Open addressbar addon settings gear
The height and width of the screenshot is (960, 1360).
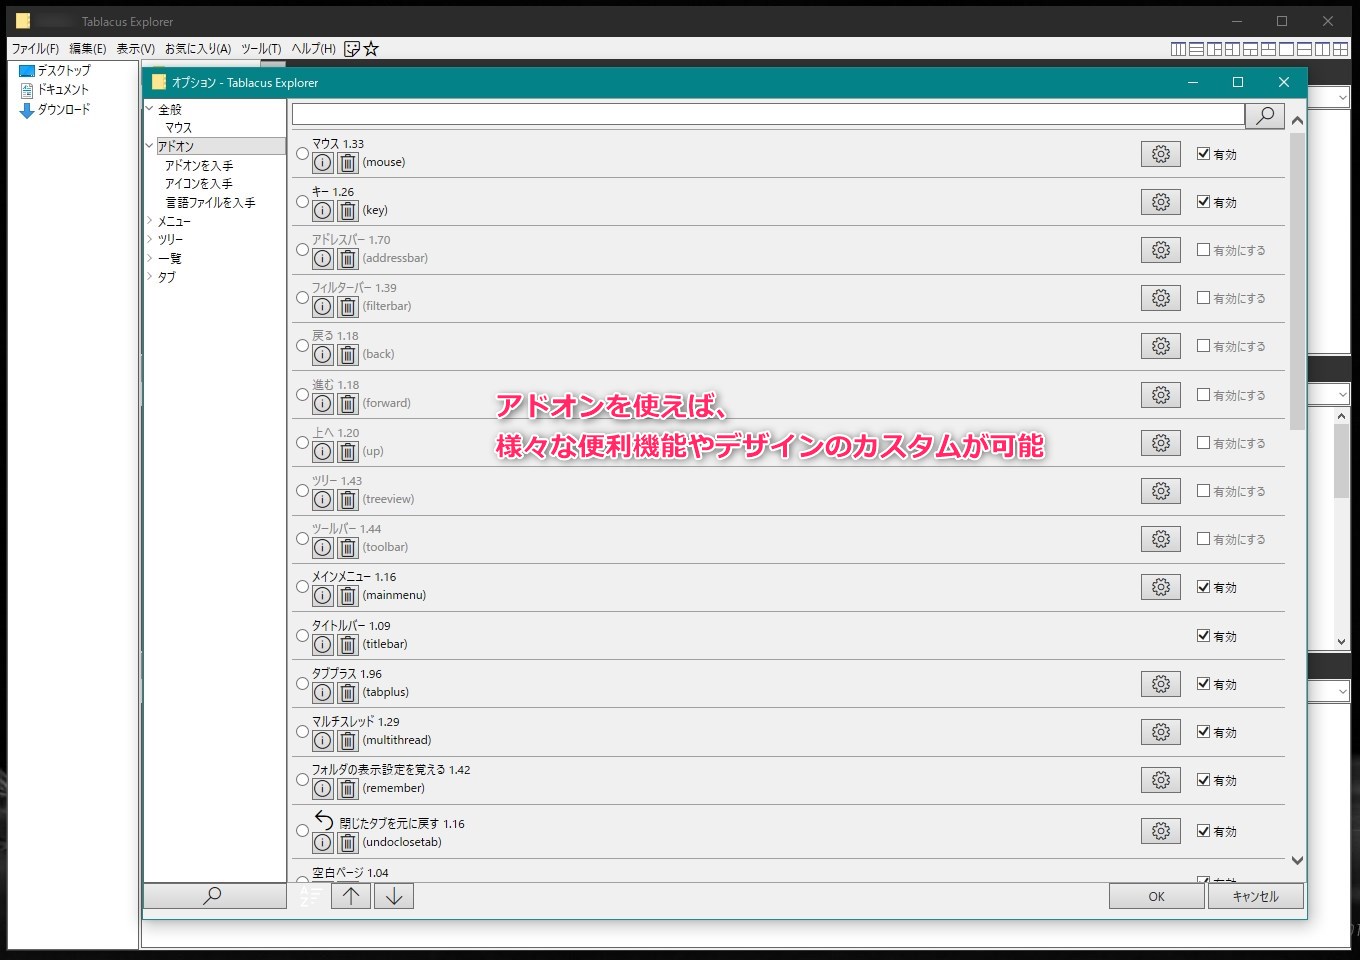click(x=1160, y=250)
